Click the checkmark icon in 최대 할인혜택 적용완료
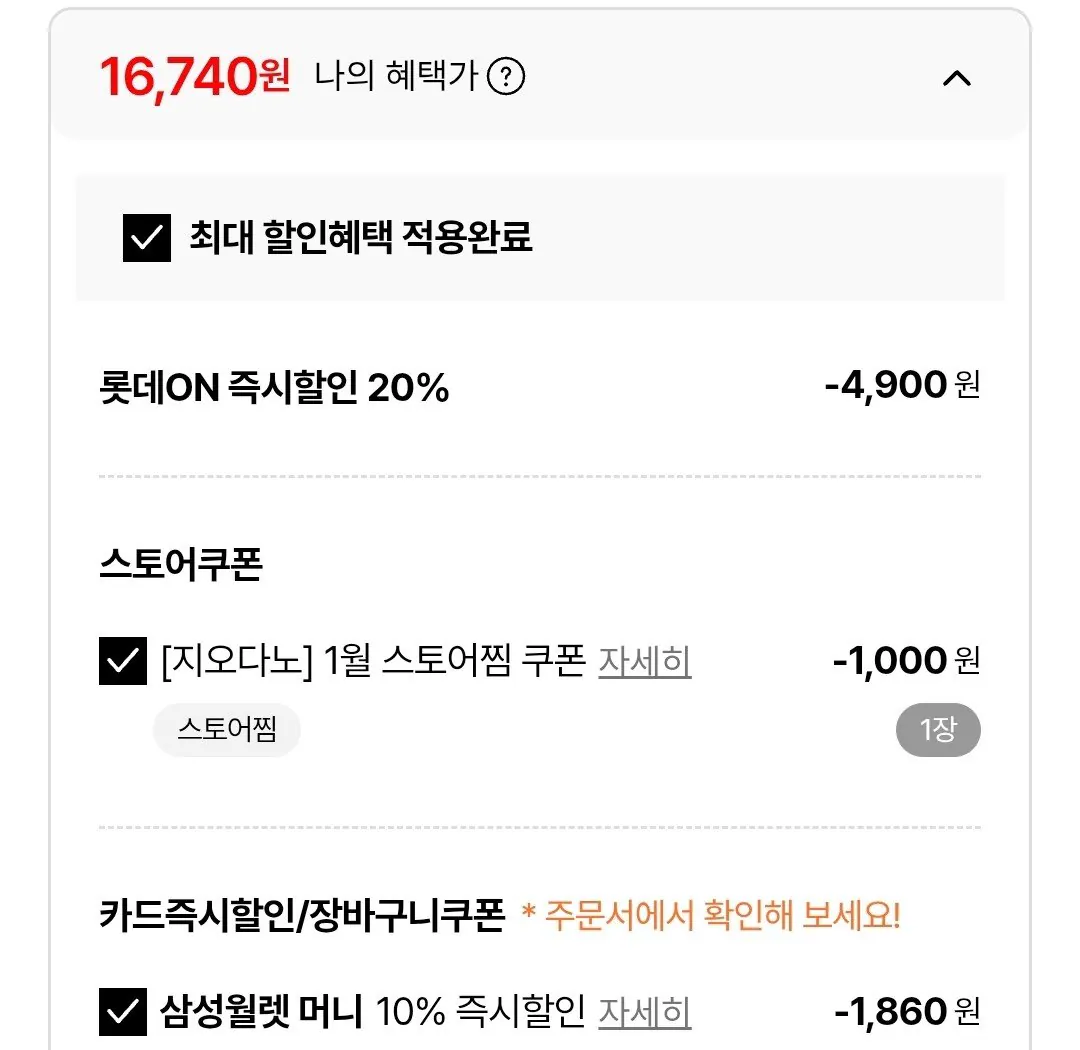Image resolution: width=1080 pixels, height=1050 pixels. (143, 238)
